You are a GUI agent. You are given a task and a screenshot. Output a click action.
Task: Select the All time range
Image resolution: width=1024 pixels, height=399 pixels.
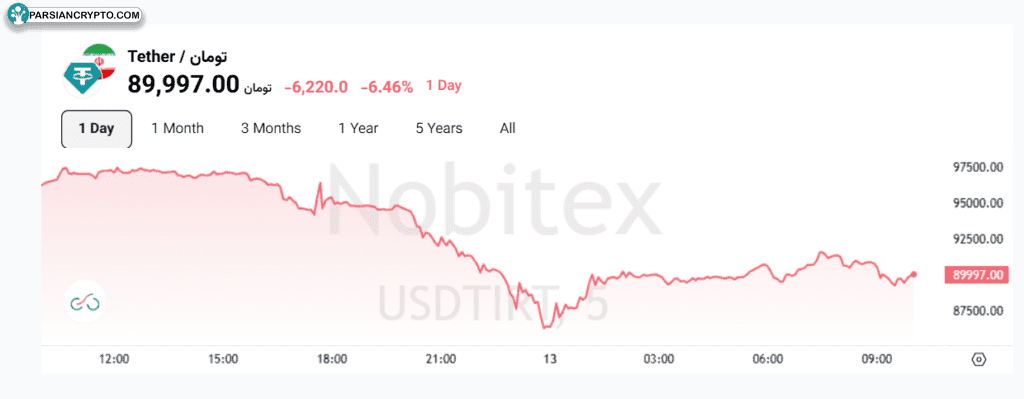[x=507, y=129]
